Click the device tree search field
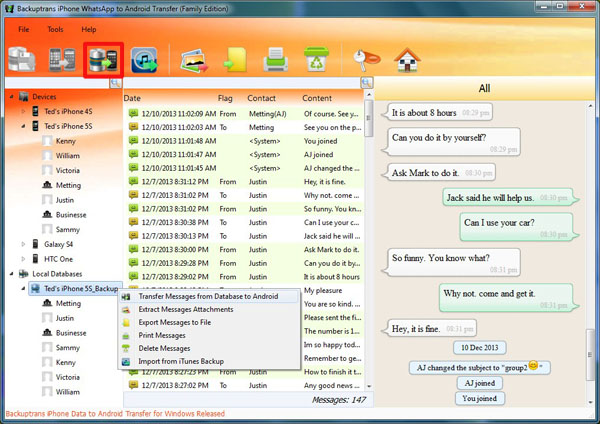600x424 pixels. tap(57, 83)
